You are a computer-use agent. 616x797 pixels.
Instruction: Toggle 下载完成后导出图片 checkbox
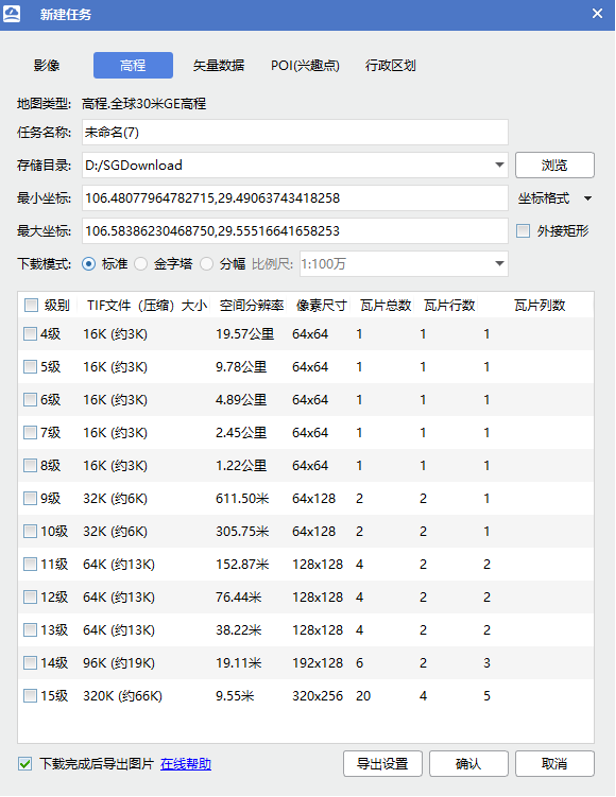coord(26,764)
